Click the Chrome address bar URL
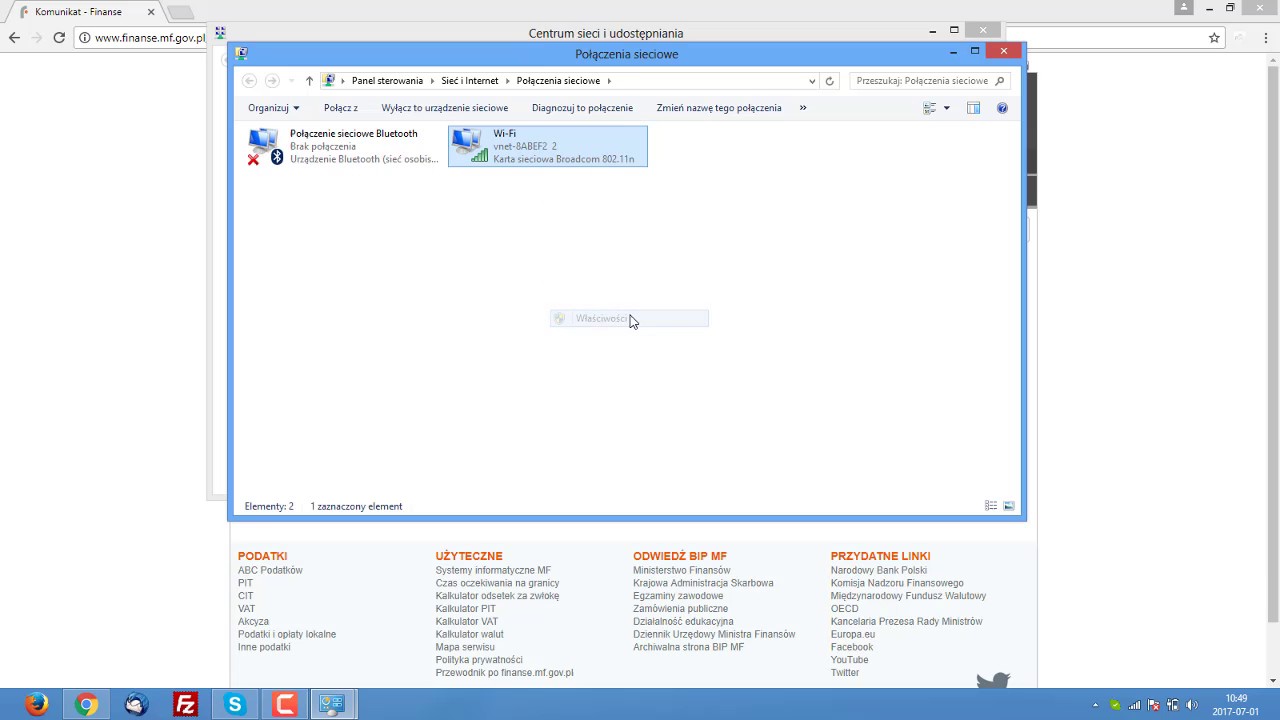 [150, 38]
